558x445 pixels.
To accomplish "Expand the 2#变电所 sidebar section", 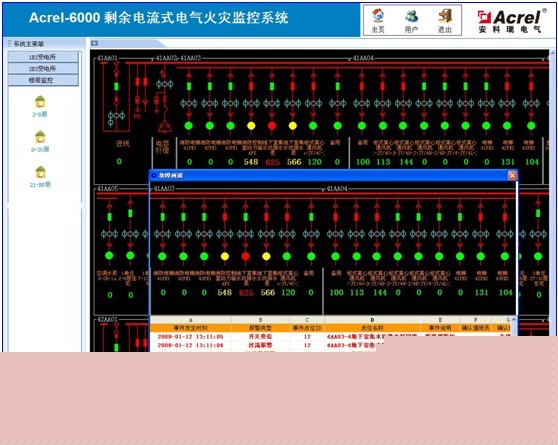I will point(43,68).
